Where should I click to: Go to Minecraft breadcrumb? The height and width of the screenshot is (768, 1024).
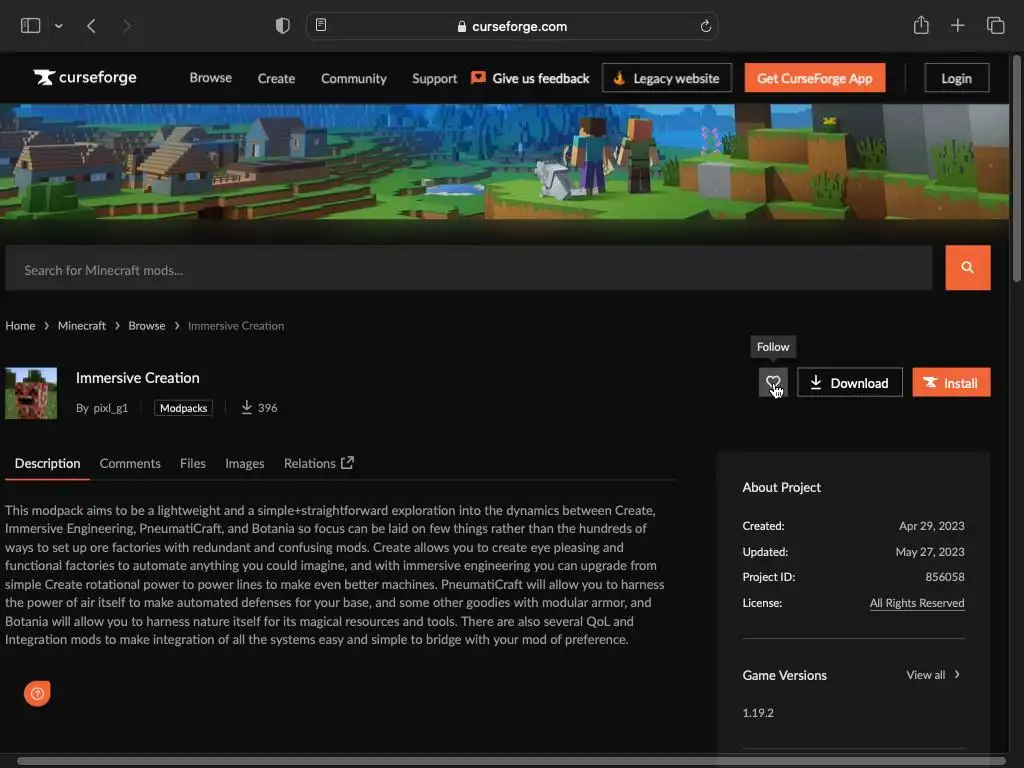tap(82, 326)
